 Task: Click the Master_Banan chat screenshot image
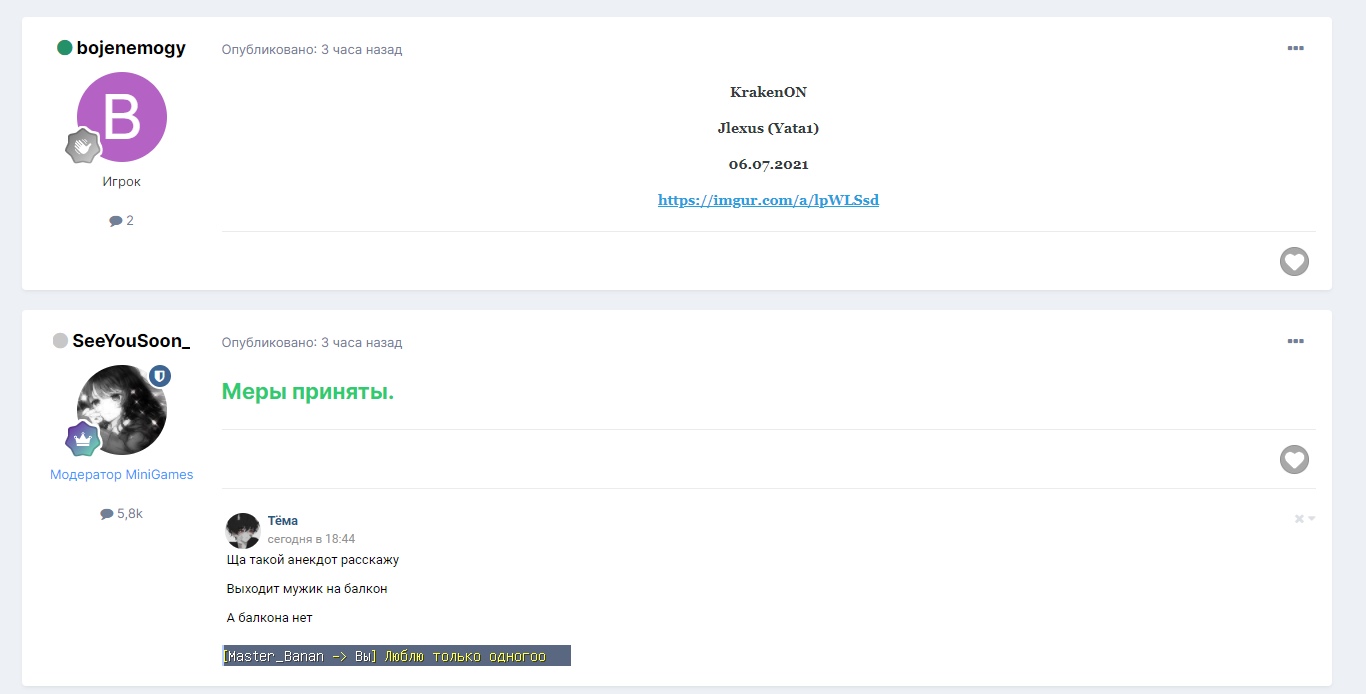pos(396,656)
